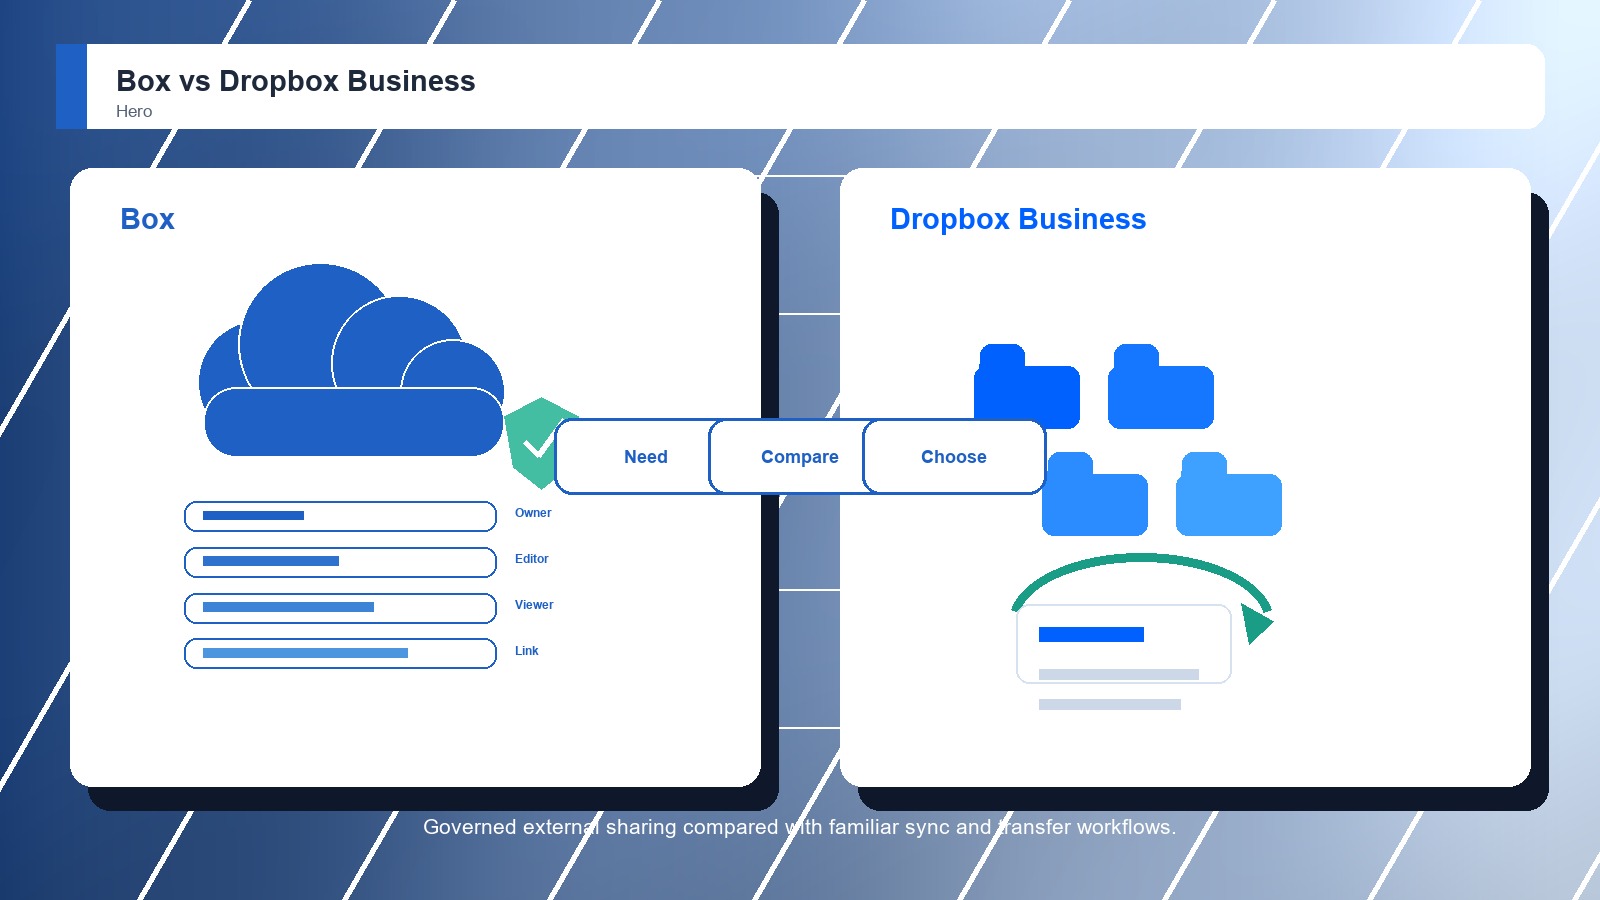The image size is (1600, 900).
Task: Click the "Dropbox Business" card heading
Action: click(x=1018, y=219)
